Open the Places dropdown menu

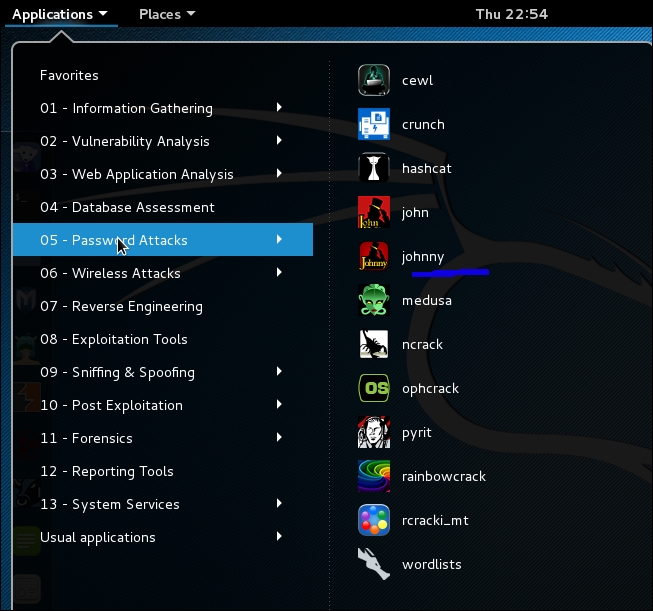tap(167, 14)
